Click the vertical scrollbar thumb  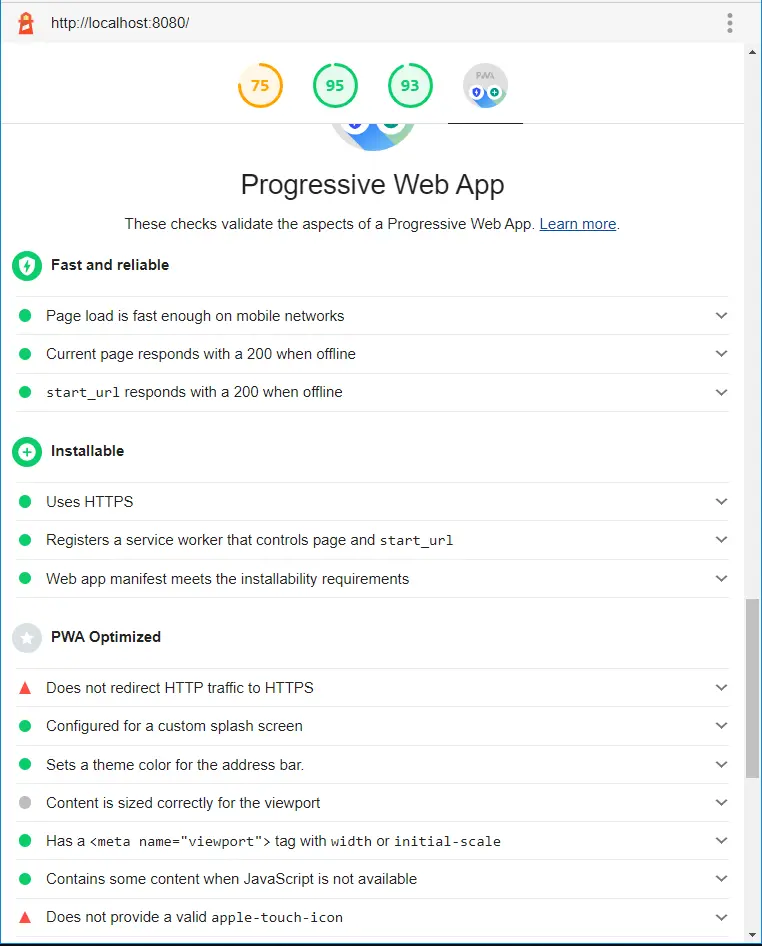point(753,688)
